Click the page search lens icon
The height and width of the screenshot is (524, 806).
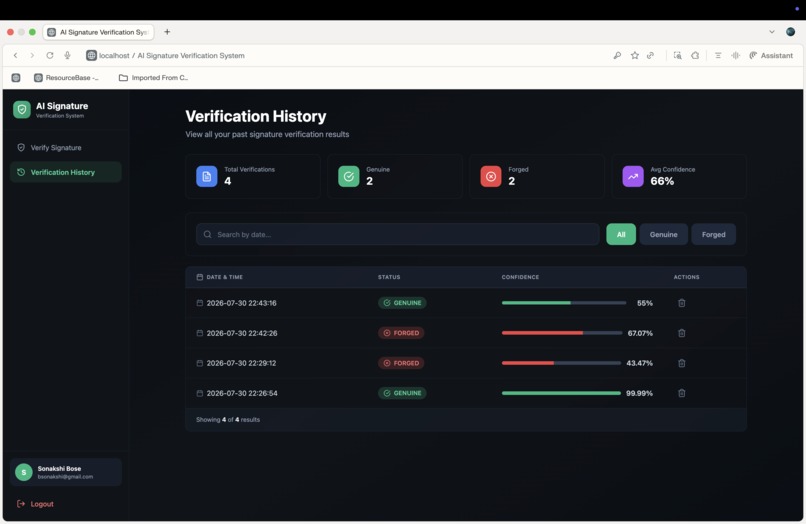click(x=677, y=55)
